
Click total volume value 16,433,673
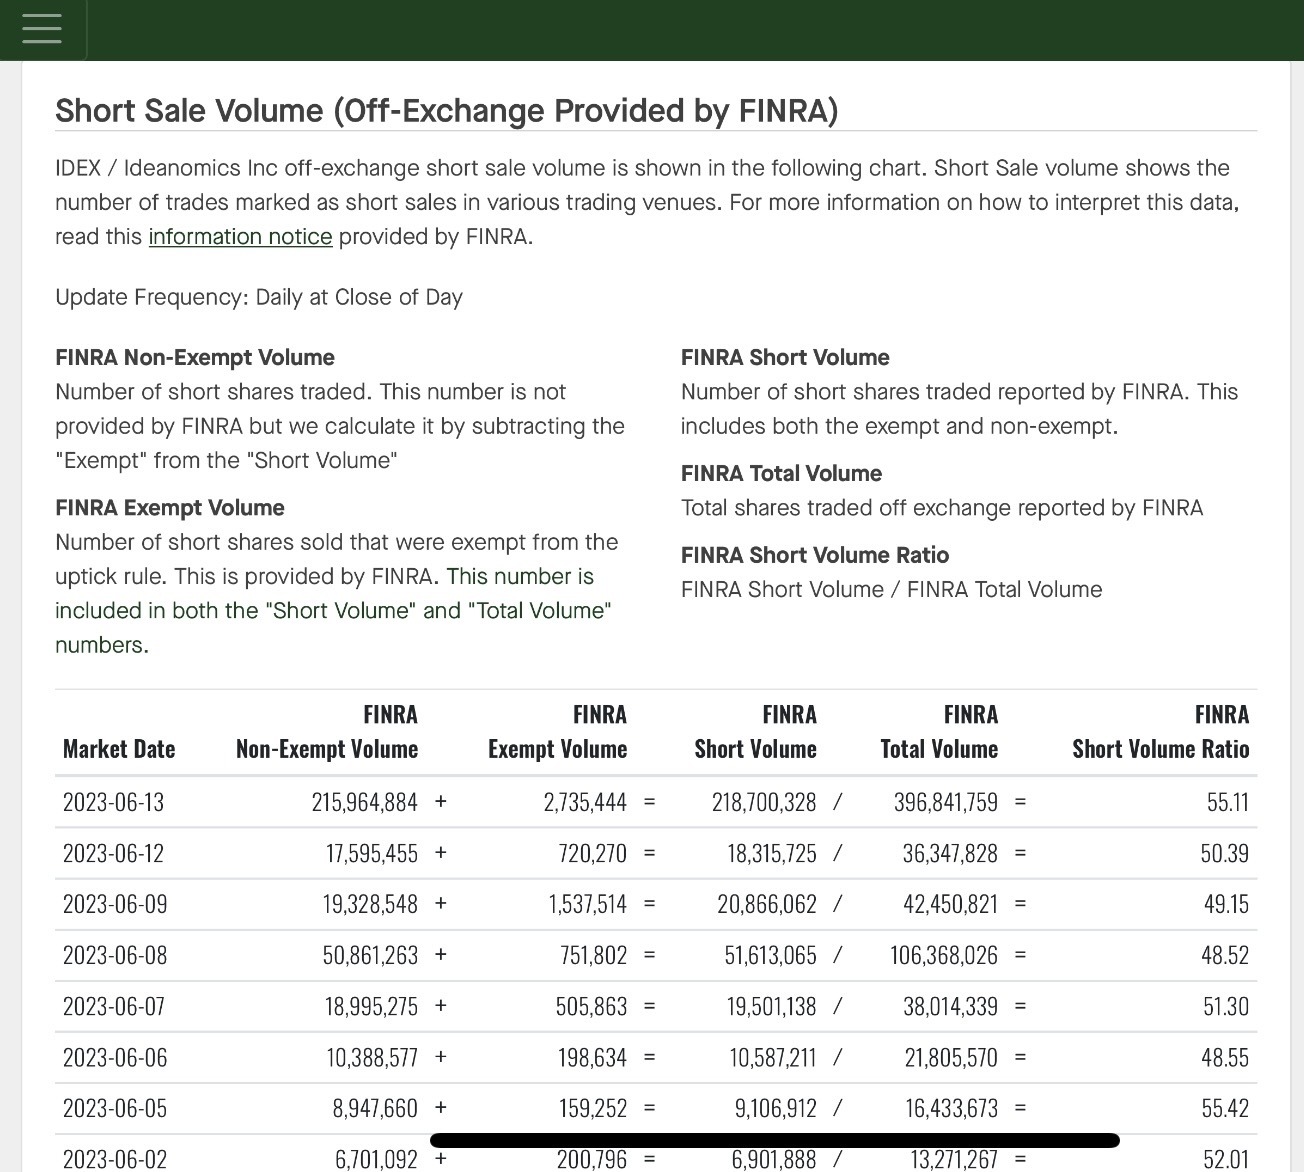point(952,1109)
